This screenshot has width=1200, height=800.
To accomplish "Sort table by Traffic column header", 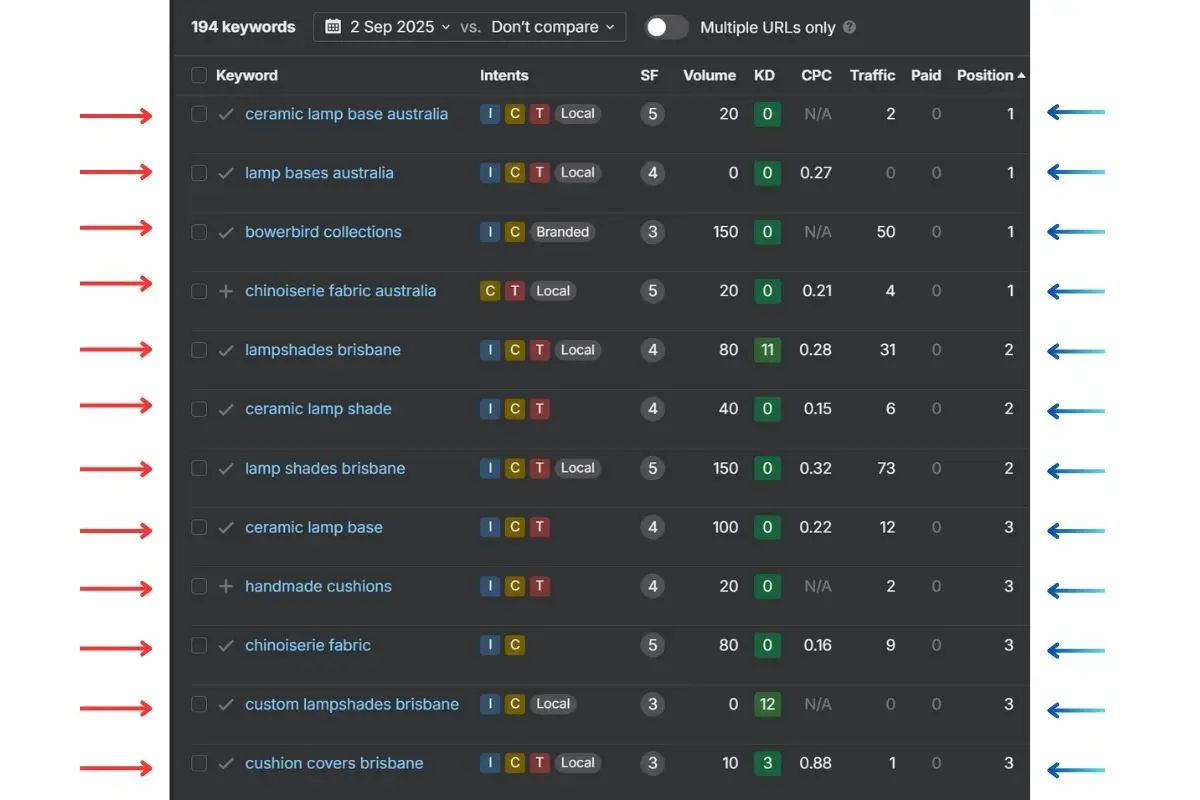I will 872,75.
